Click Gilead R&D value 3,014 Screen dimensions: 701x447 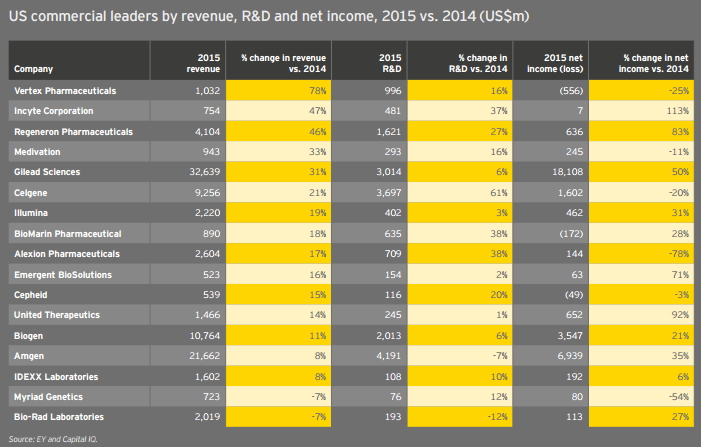point(389,172)
